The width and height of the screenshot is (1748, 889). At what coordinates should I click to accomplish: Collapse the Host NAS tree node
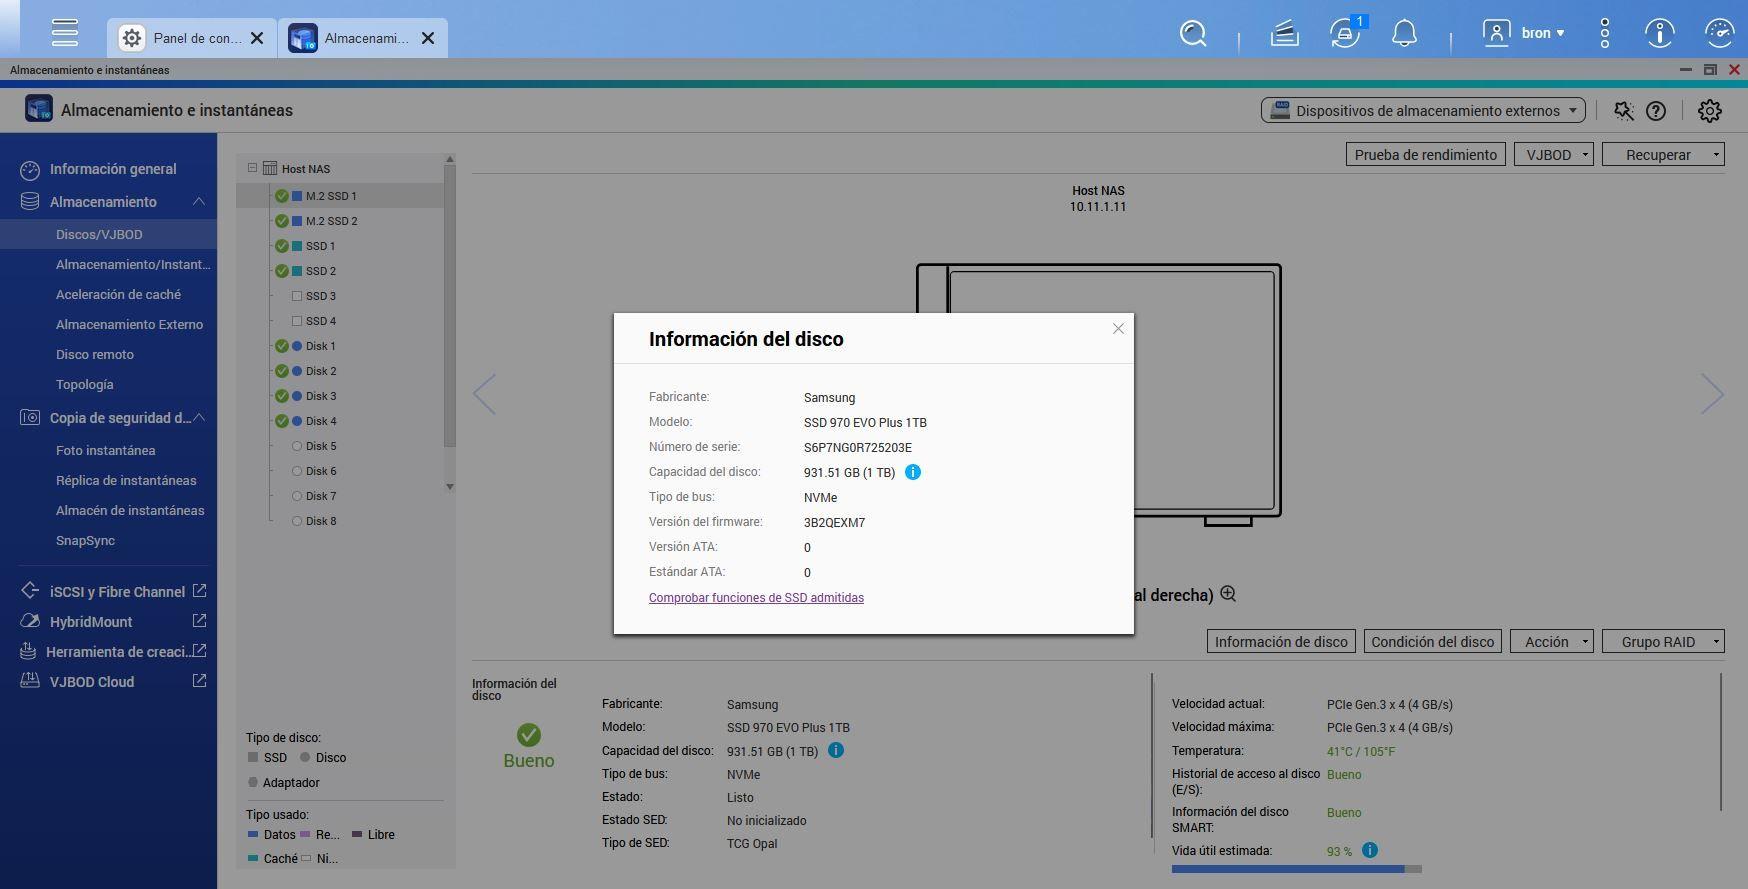253,168
